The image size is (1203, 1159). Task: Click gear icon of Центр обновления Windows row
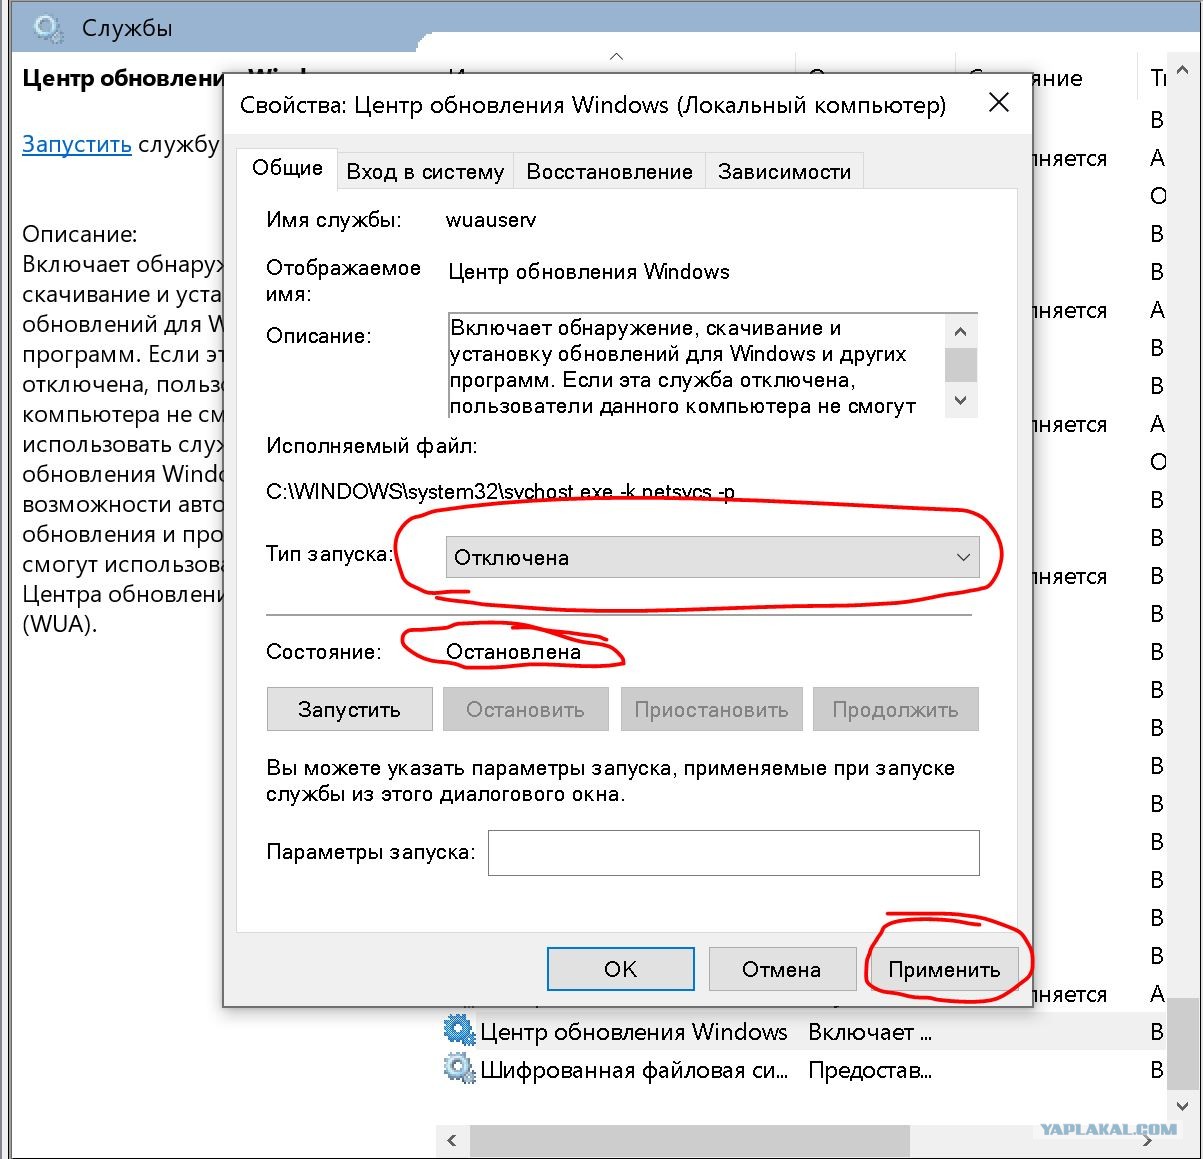pyautogui.click(x=459, y=1030)
